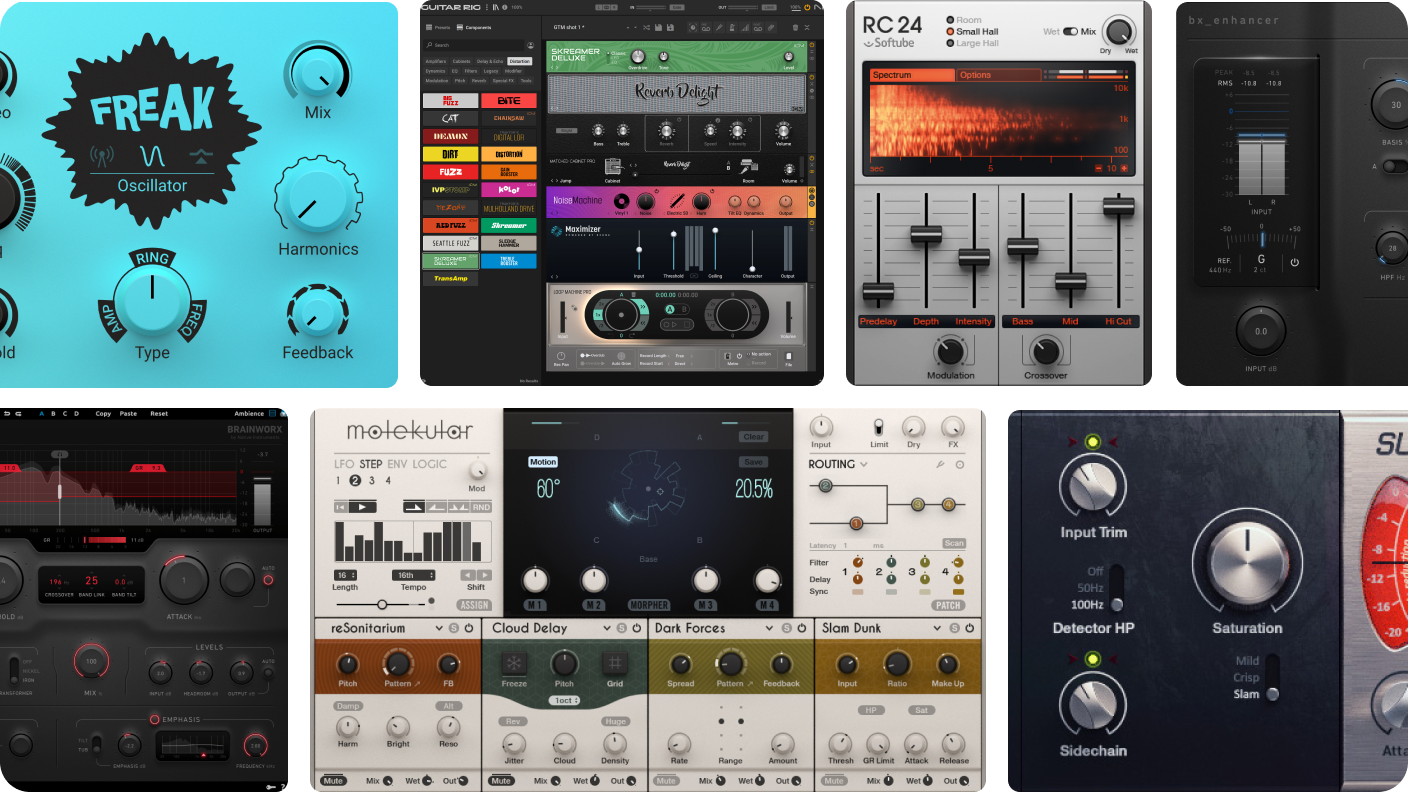Viewport: 1408px width, 792px height.
Task: Open the 1oct dropdown in Cloud Delay
Action: [565, 700]
